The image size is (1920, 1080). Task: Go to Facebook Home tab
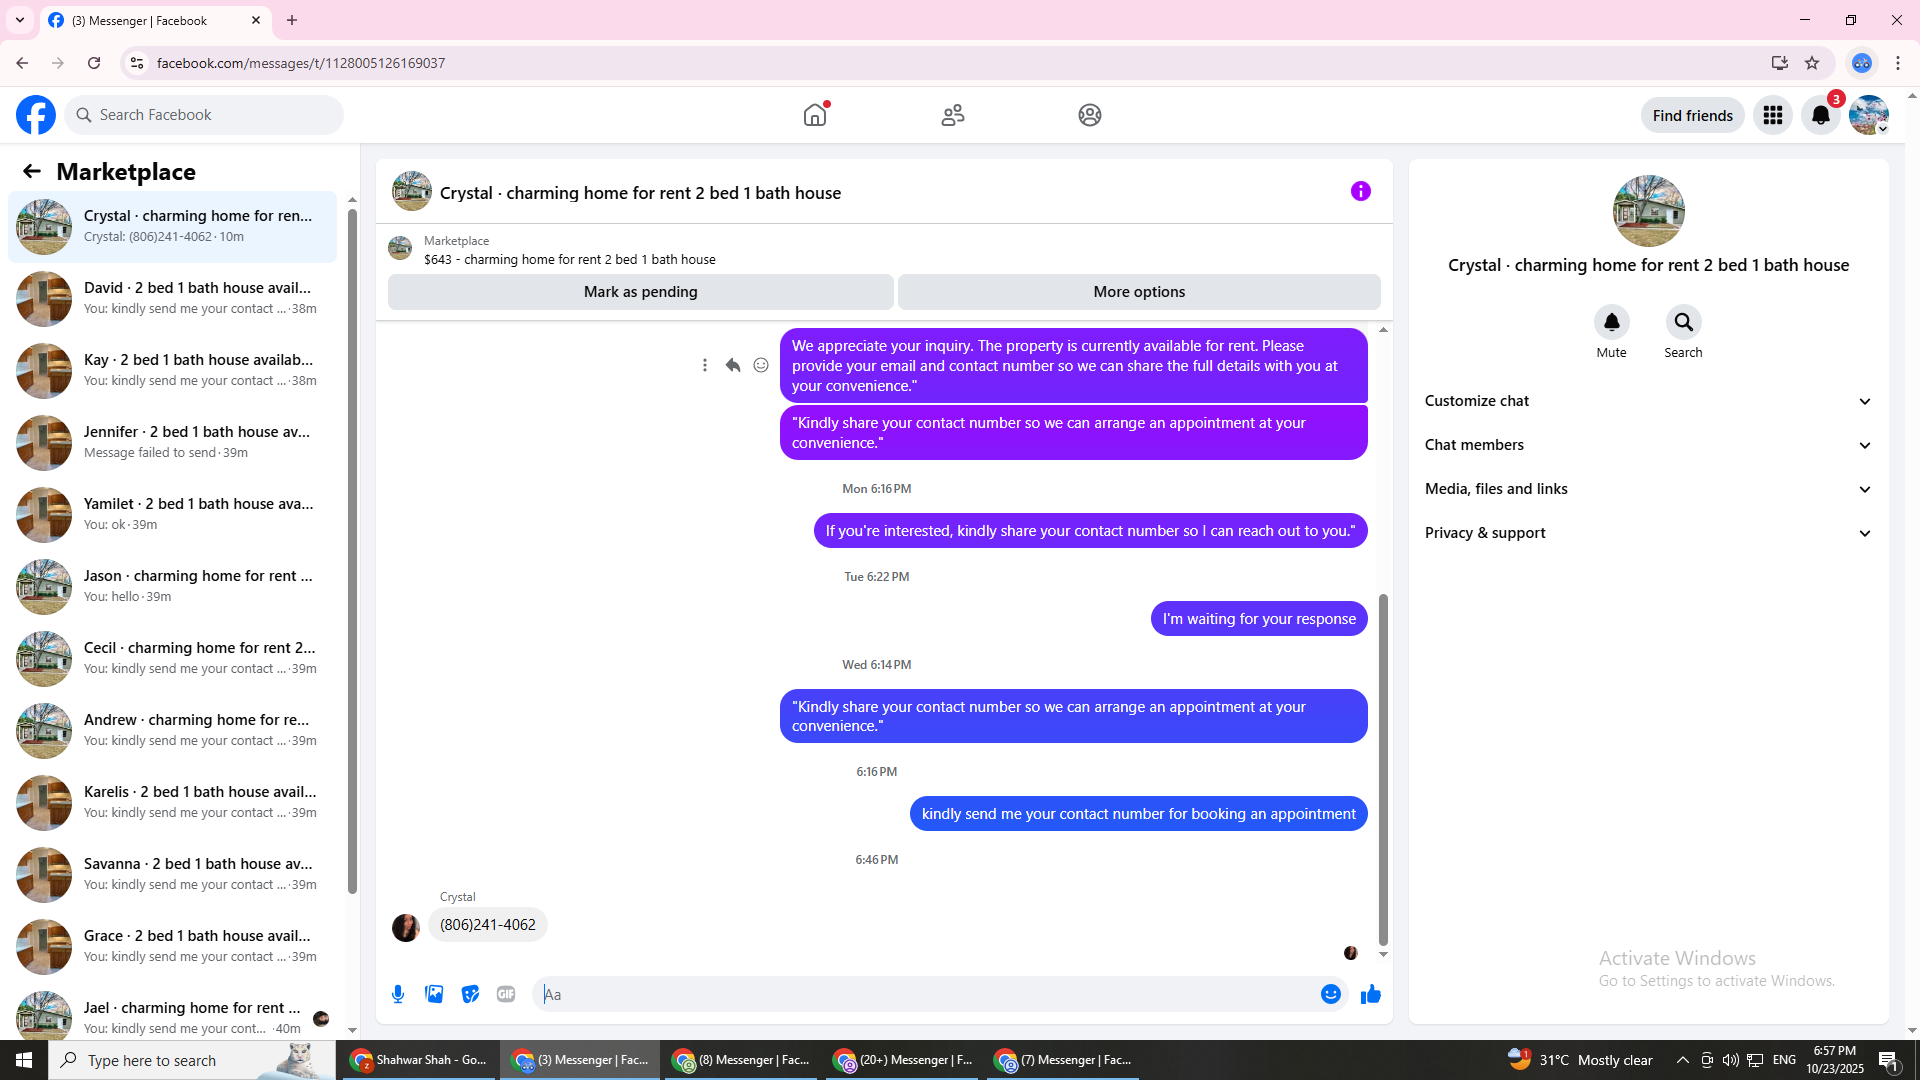[815, 115]
